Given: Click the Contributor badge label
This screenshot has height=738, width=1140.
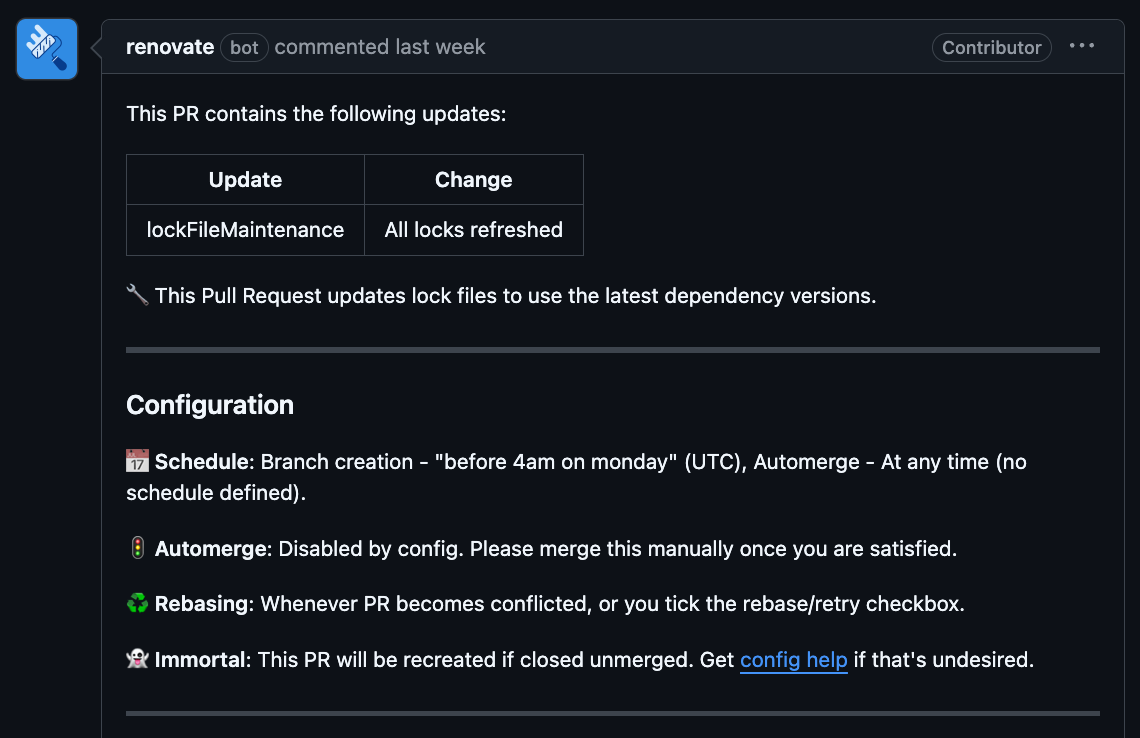Looking at the screenshot, I should [x=991, y=47].
